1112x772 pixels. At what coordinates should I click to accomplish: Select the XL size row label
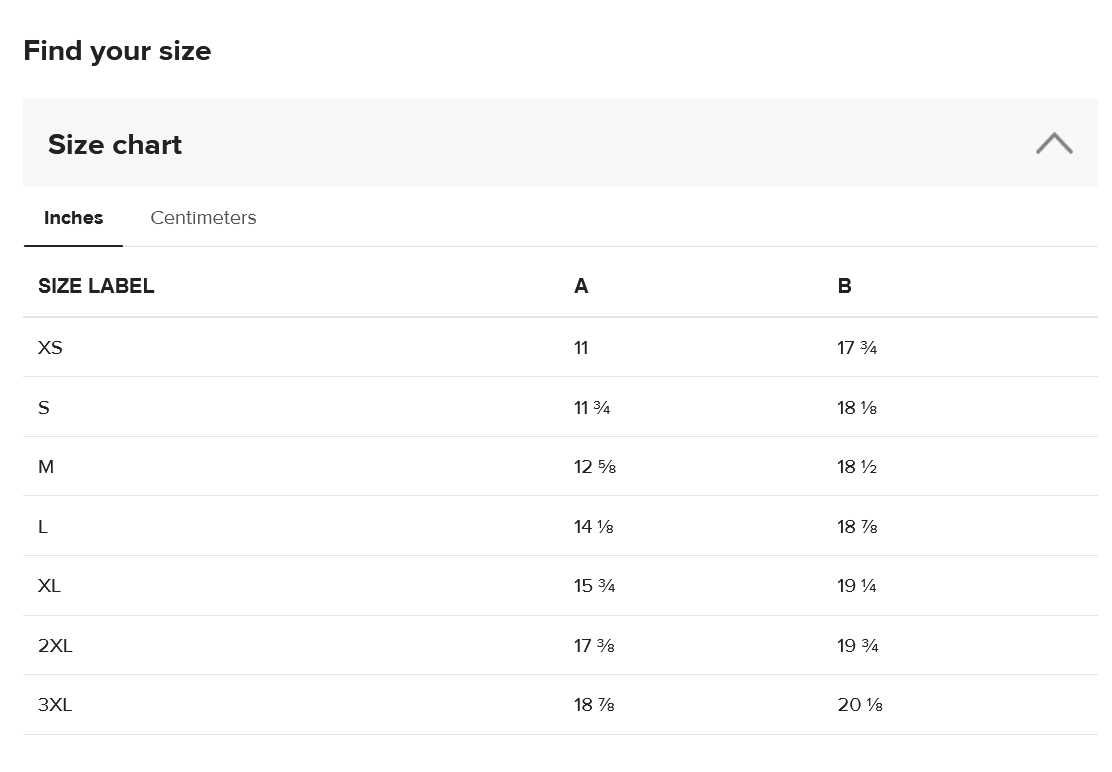50,586
